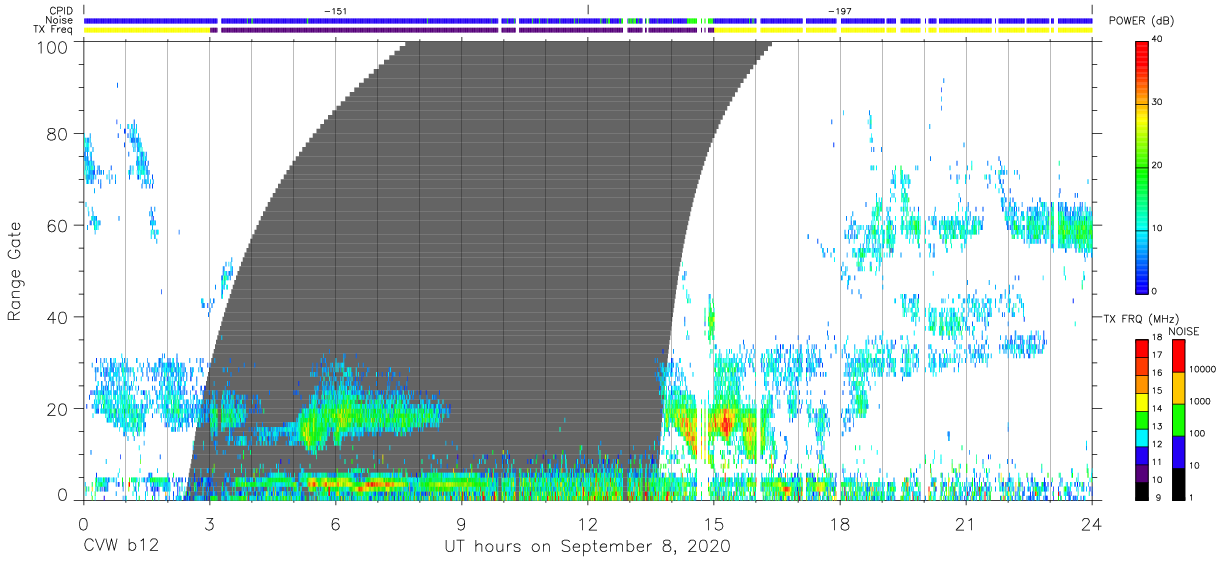
Task: Click the 24 hour tick label on UT axis
Action: click(1092, 524)
